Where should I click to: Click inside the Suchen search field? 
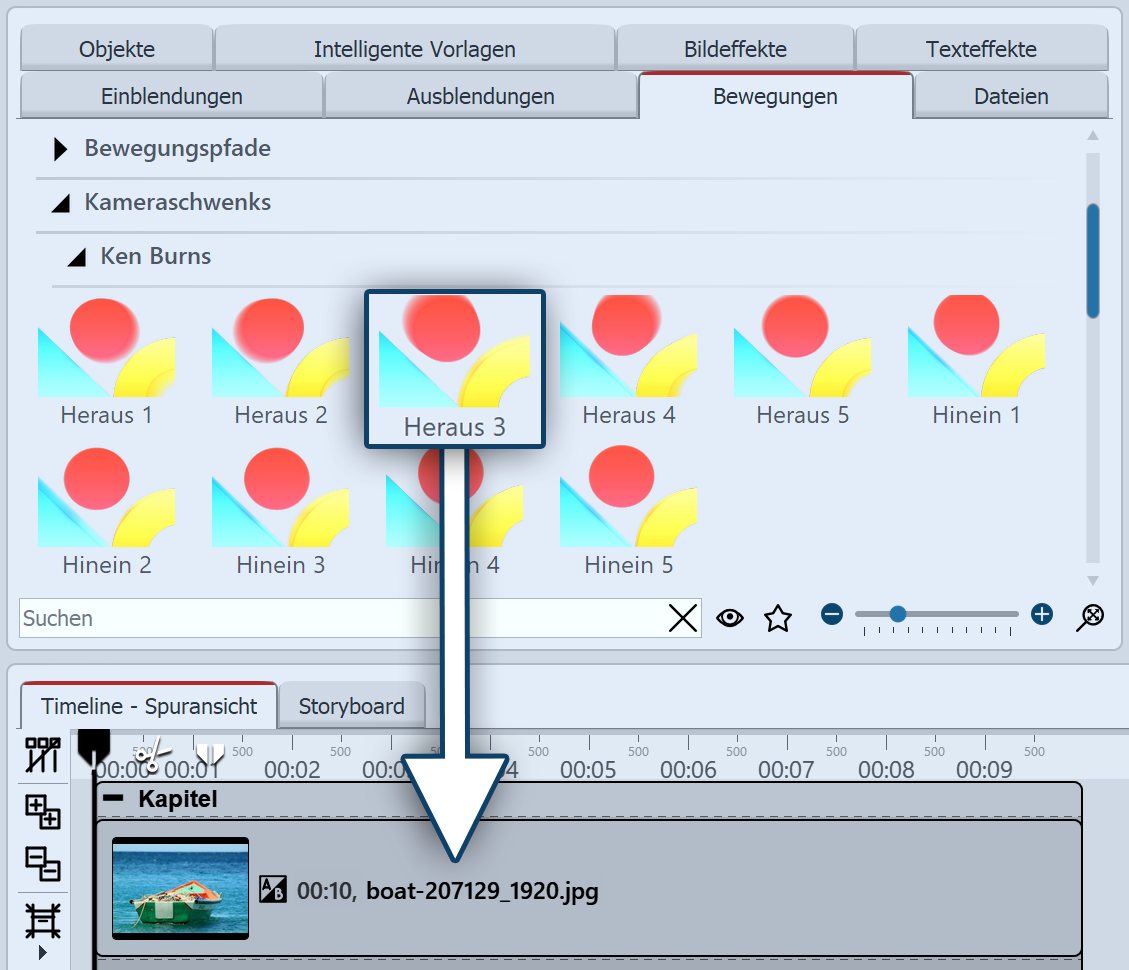point(342,618)
